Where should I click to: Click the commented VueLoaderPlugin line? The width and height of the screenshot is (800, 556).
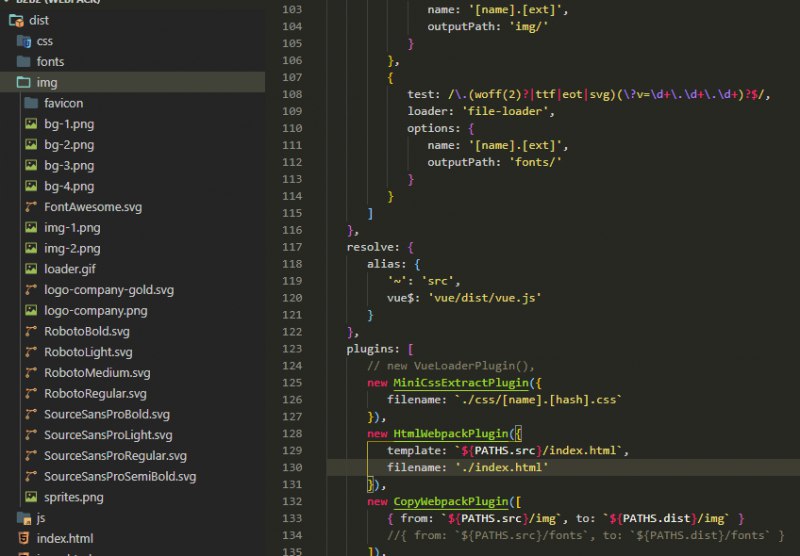[x=451, y=366]
